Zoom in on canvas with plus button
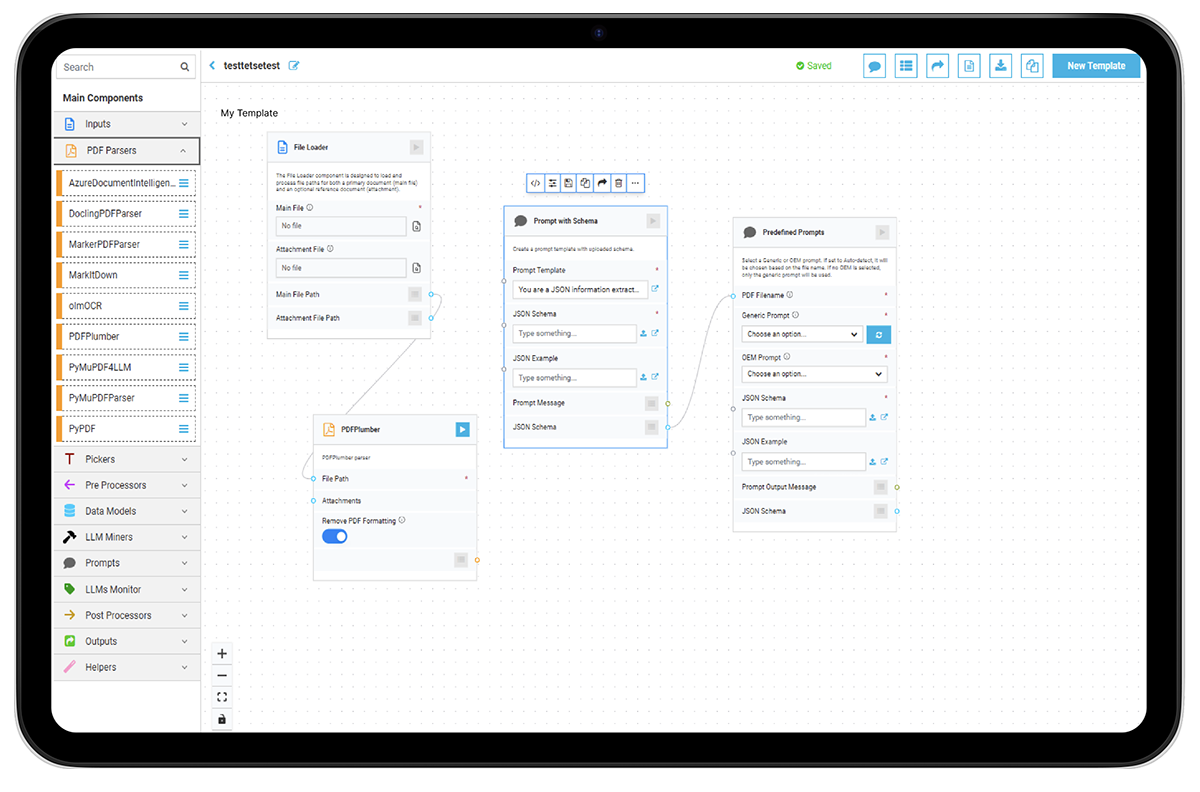This screenshot has width=1200, height=792. pyautogui.click(x=222, y=654)
